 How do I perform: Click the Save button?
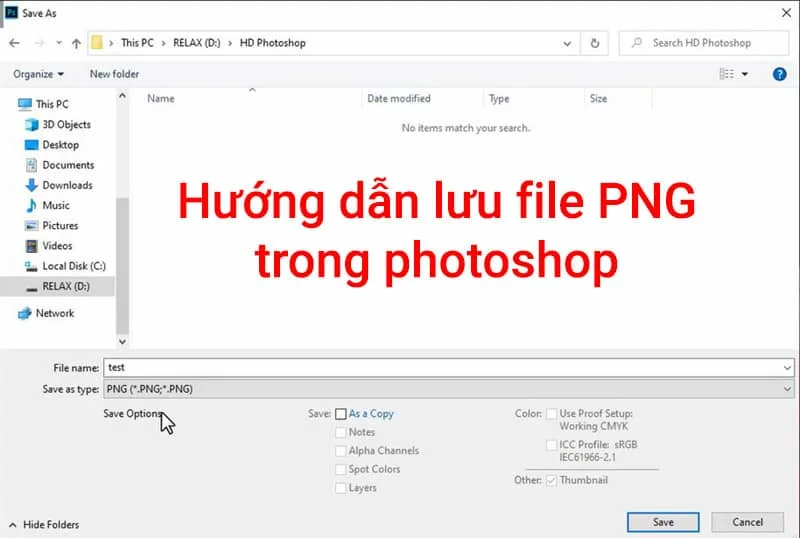click(663, 522)
